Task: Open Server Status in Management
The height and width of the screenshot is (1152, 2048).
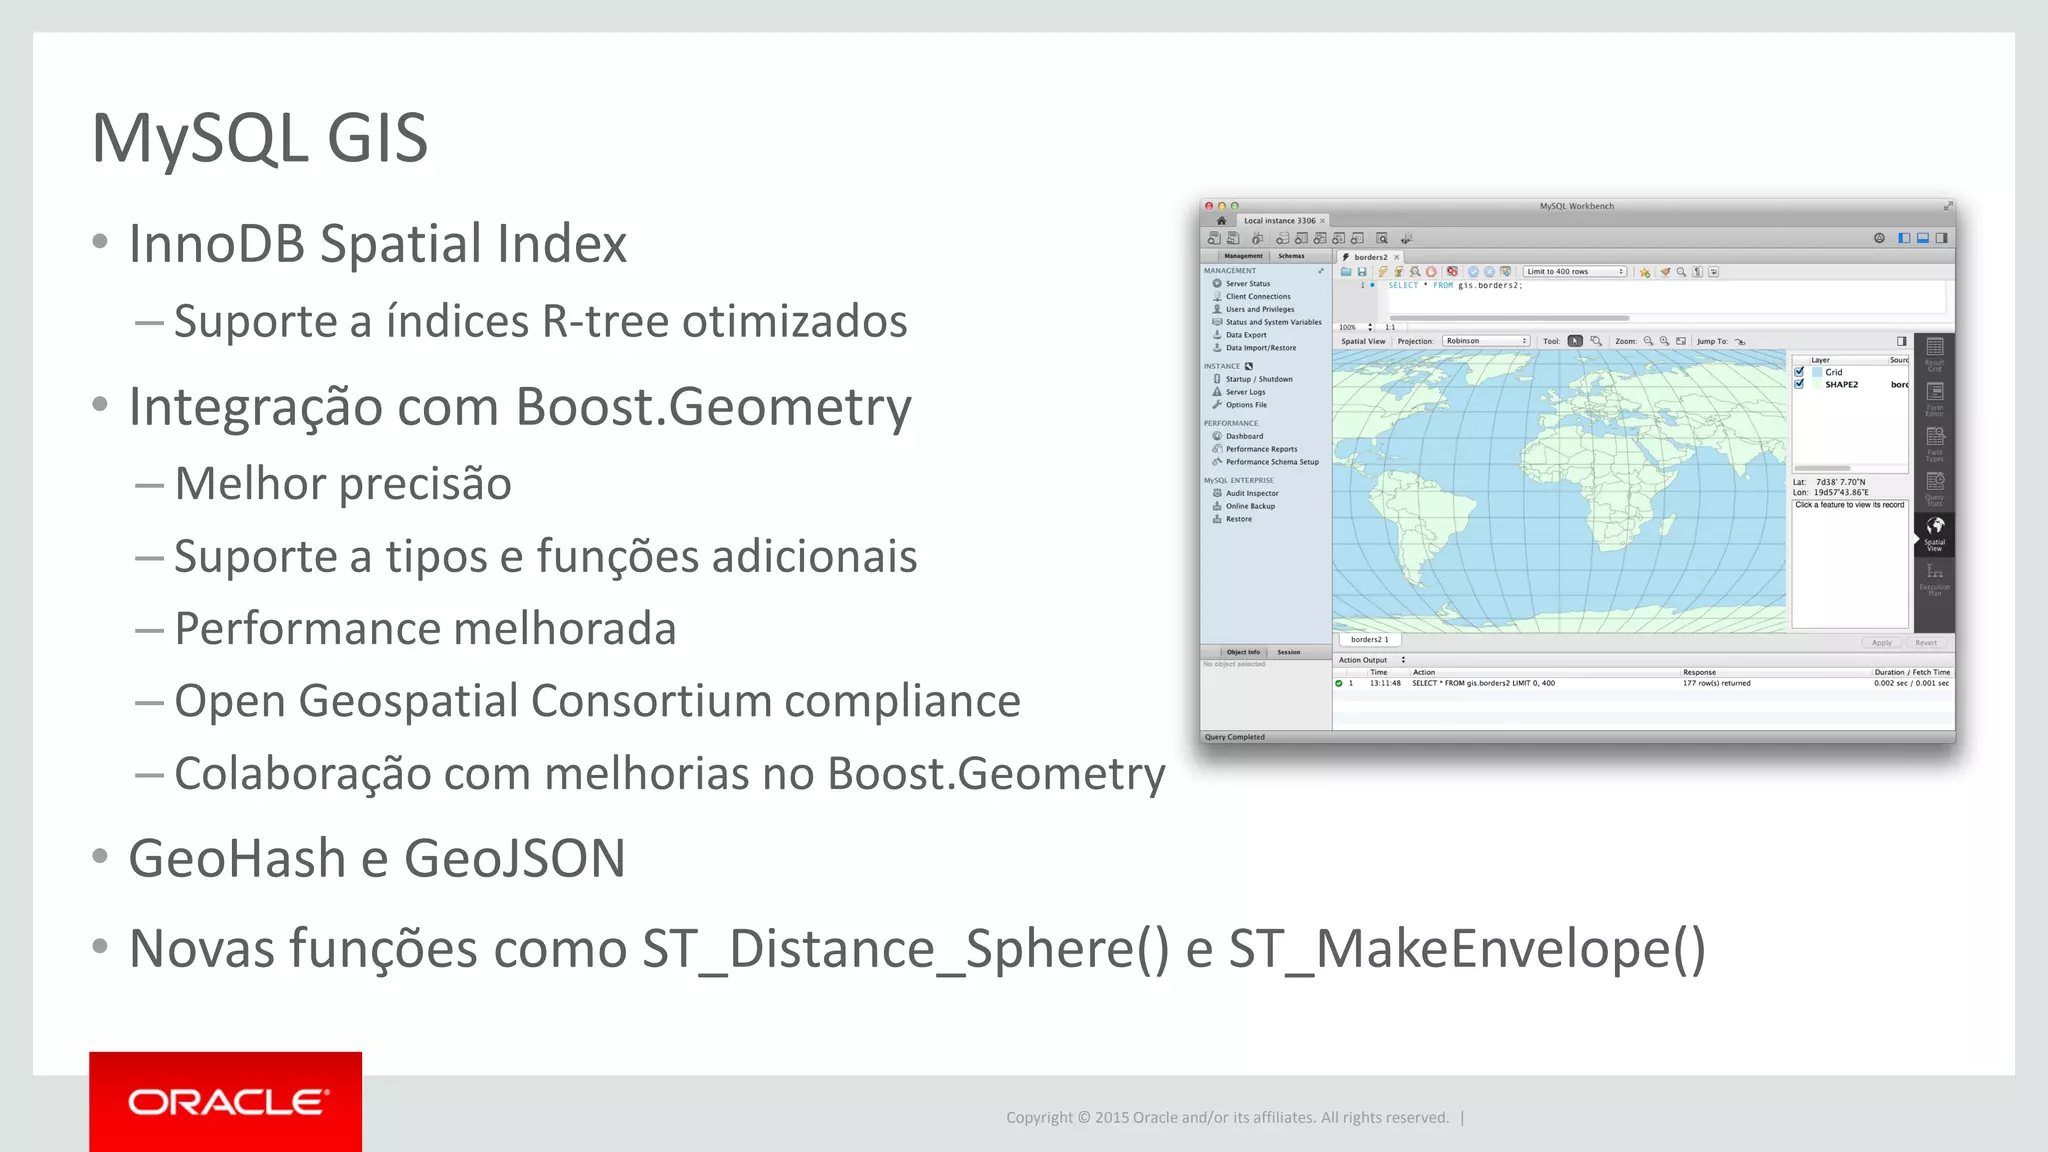Action: [1241, 283]
